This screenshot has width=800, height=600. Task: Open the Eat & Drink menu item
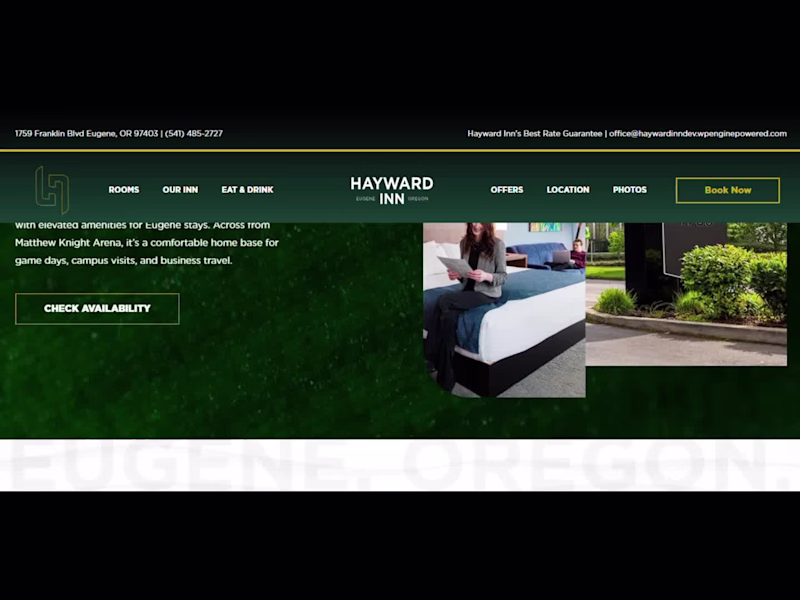click(x=247, y=190)
